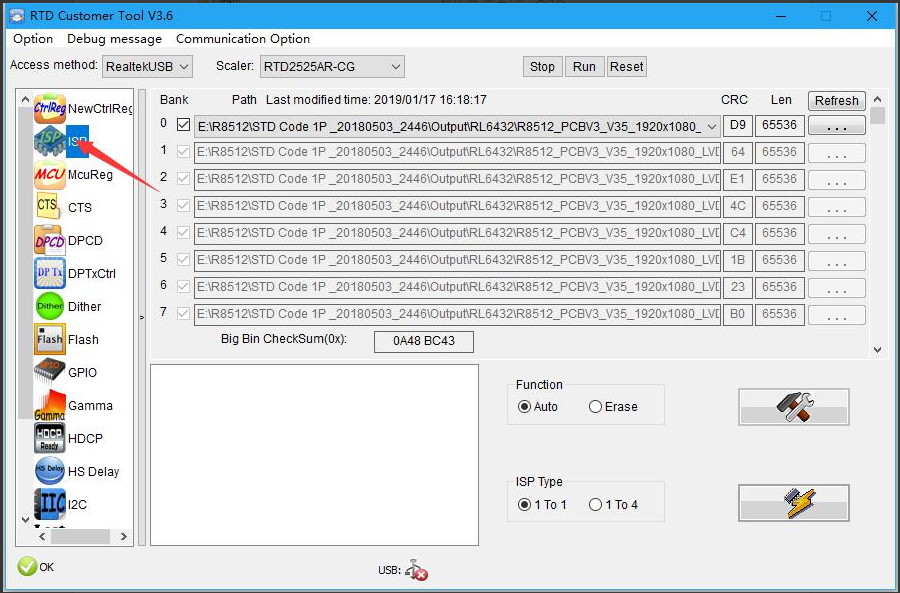Click the Last modified time text

pos(376,99)
